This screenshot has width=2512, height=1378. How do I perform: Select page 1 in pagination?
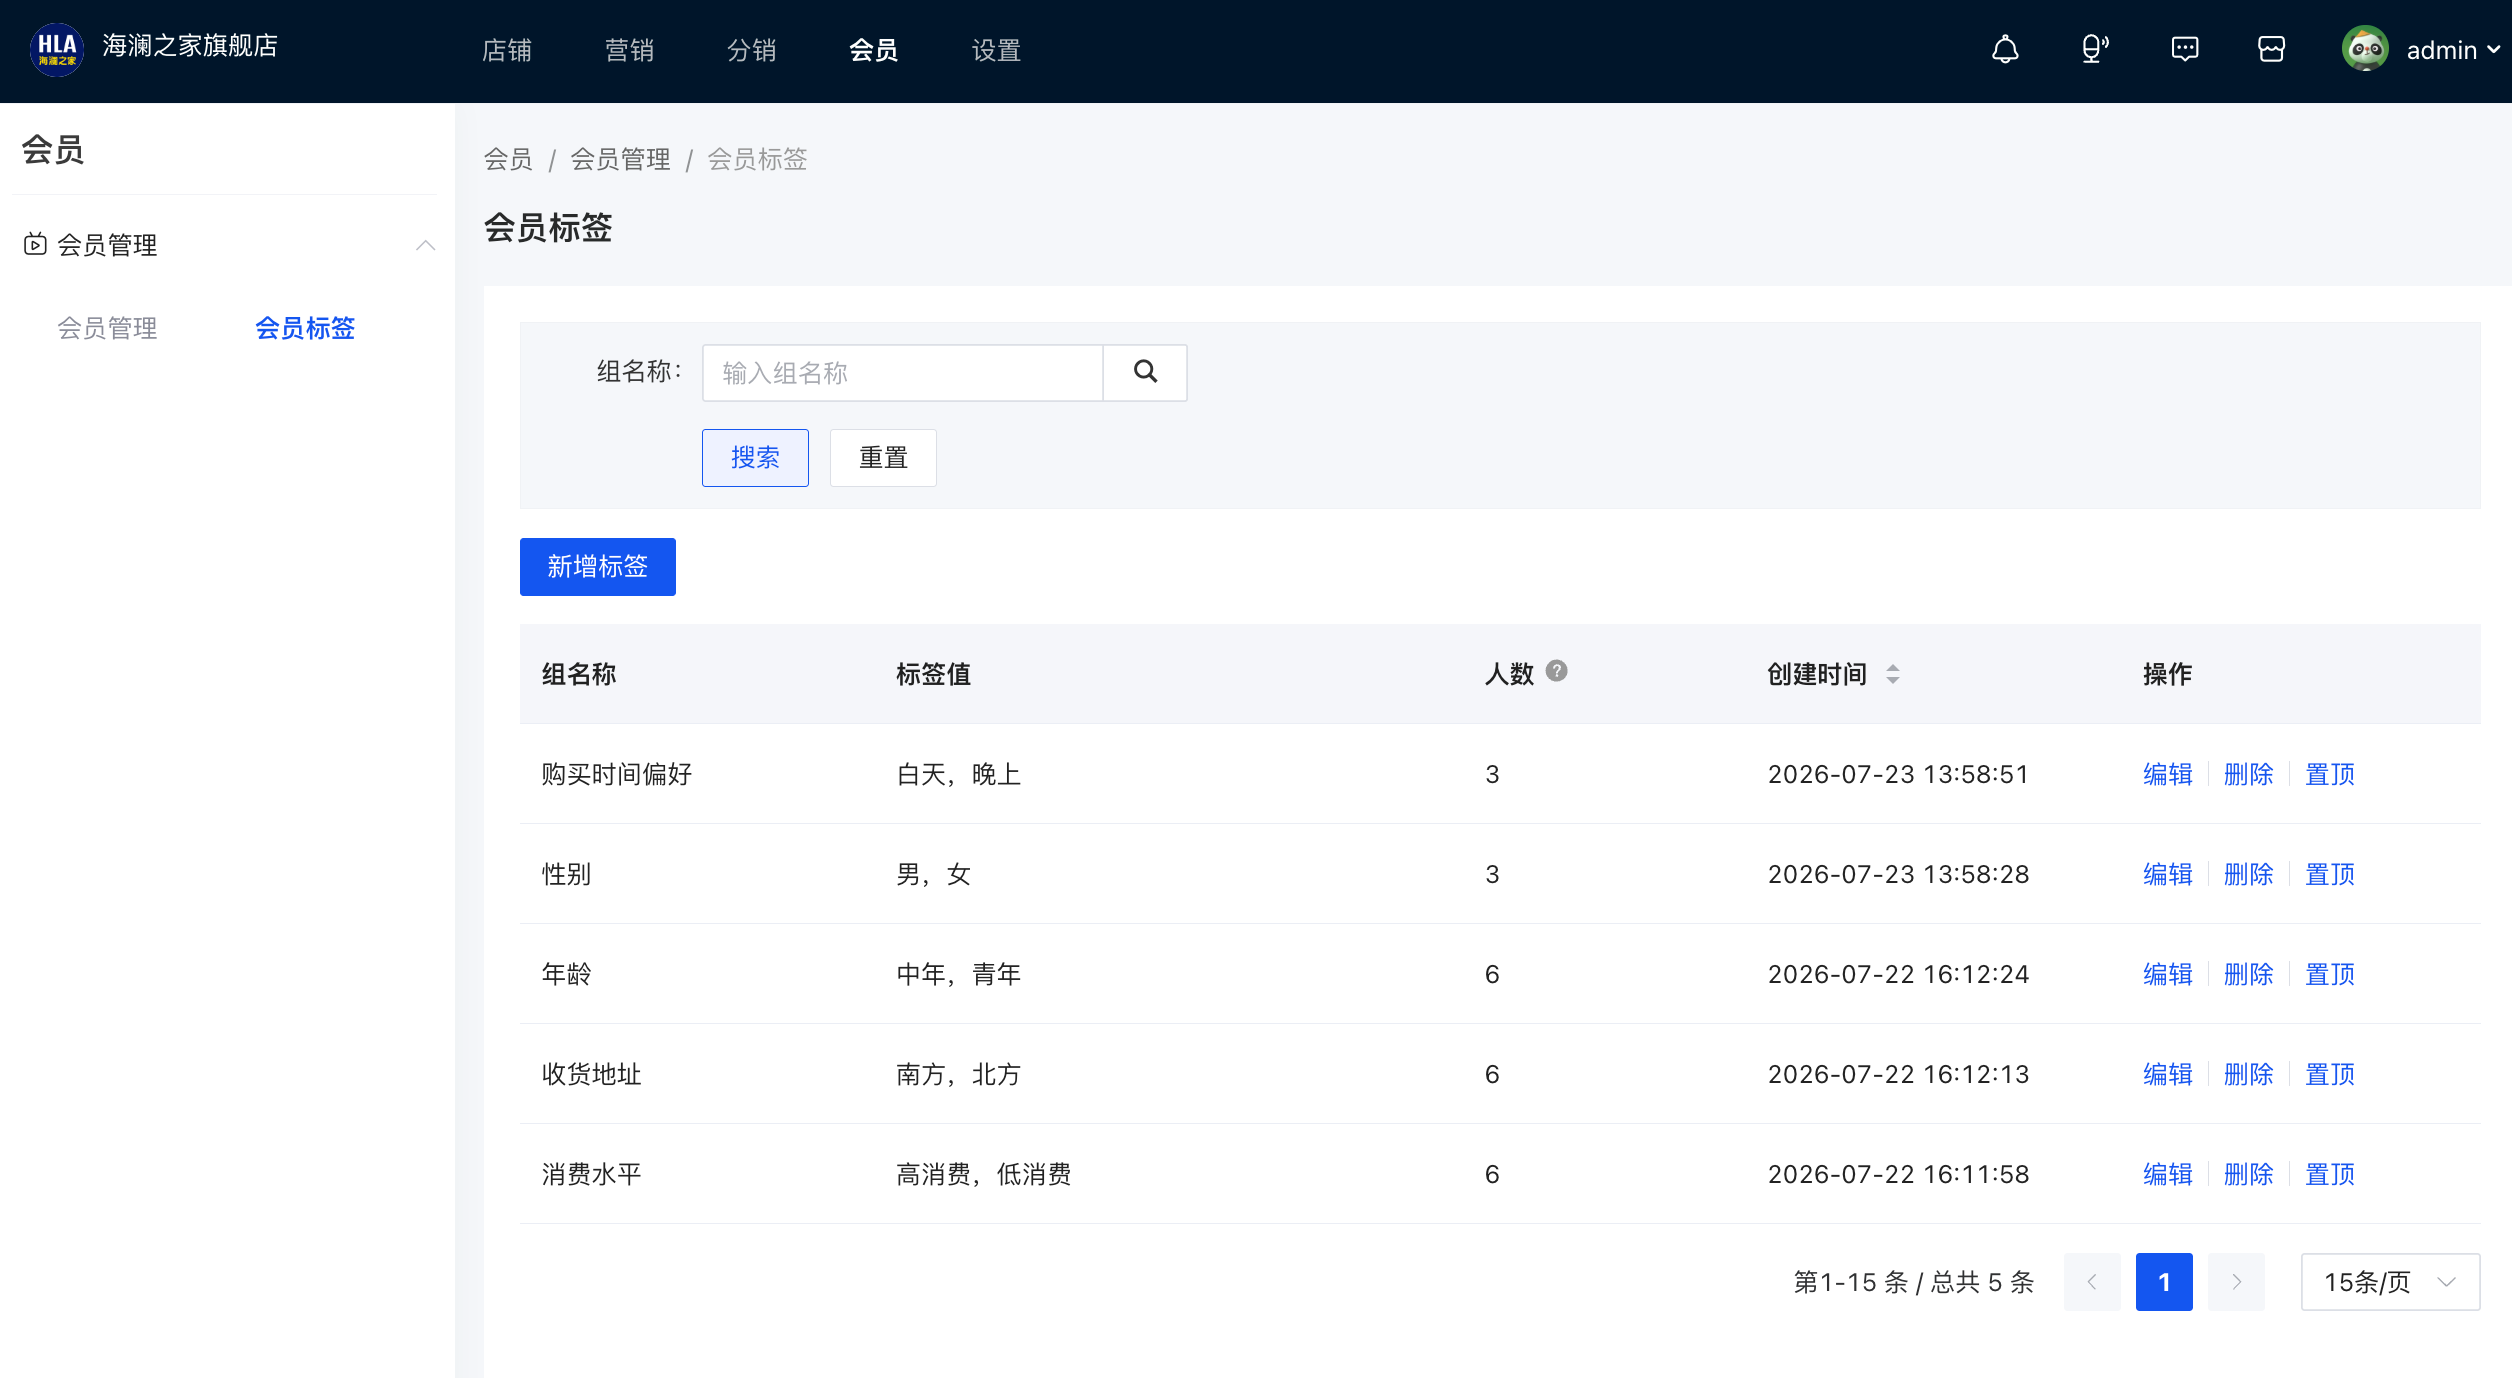pyautogui.click(x=2164, y=1282)
